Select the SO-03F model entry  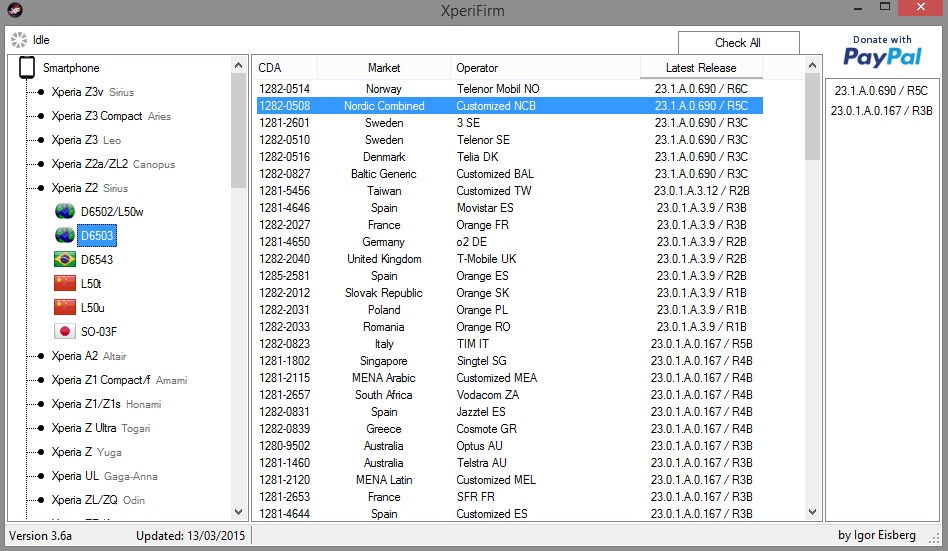tap(99, 331)
